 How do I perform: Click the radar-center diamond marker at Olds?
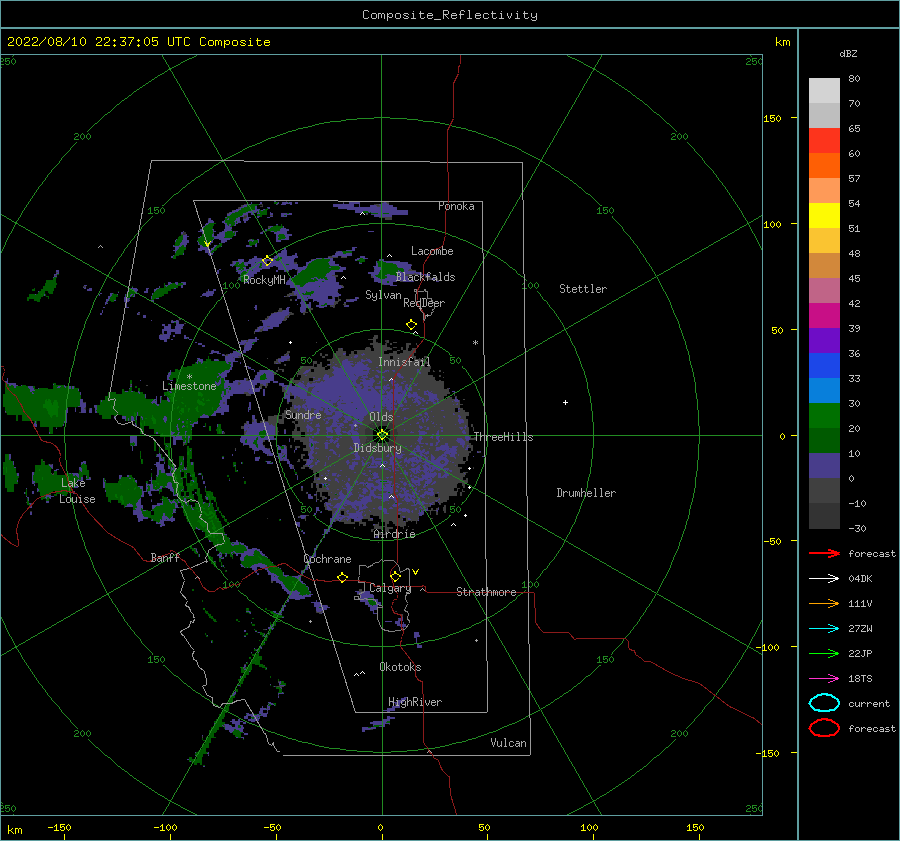[x=382, y=435]
